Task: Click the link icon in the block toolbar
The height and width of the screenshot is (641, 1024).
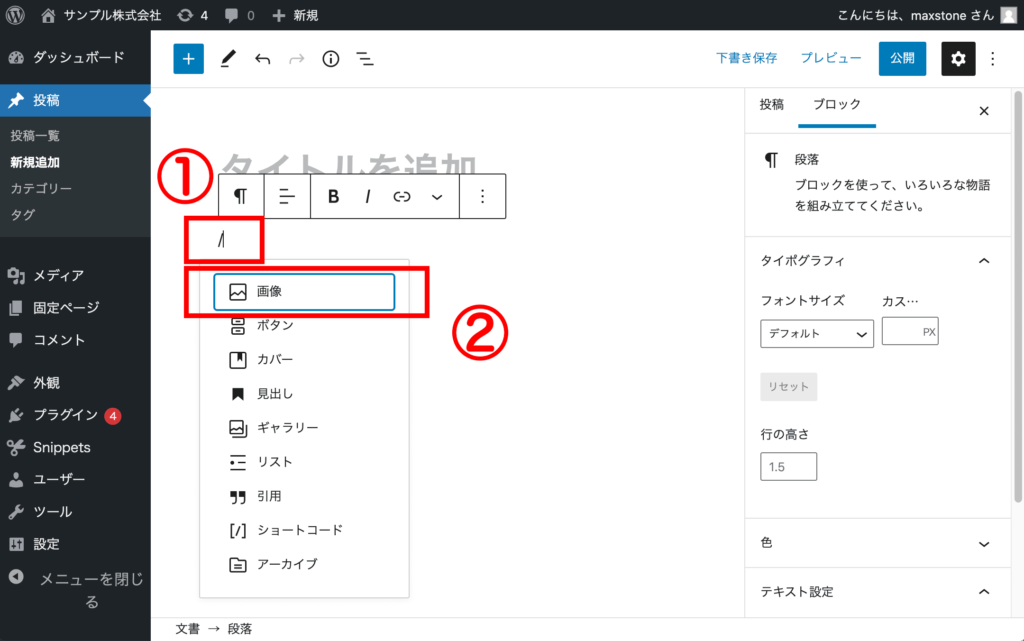Action: pos(401,196)
